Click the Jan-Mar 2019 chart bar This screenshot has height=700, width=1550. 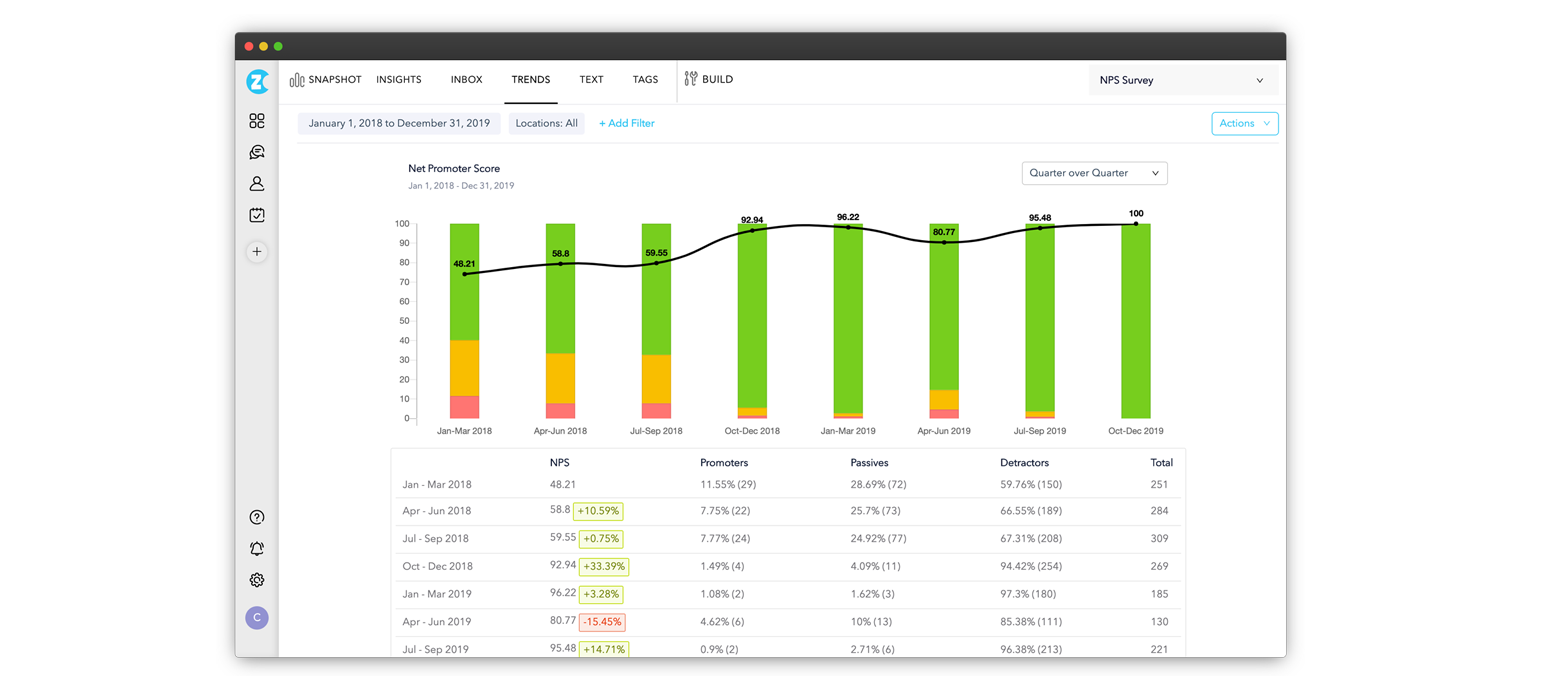pyautogui.click(x=848, y=321)
